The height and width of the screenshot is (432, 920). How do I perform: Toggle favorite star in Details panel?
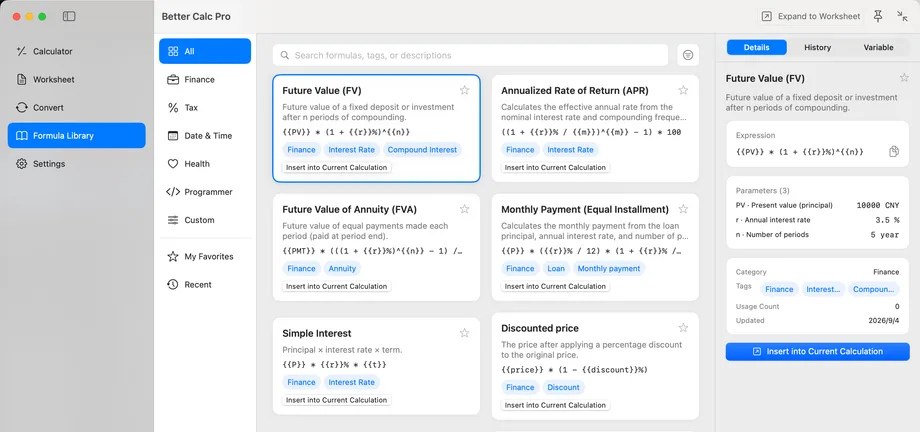tap(904, 78)
